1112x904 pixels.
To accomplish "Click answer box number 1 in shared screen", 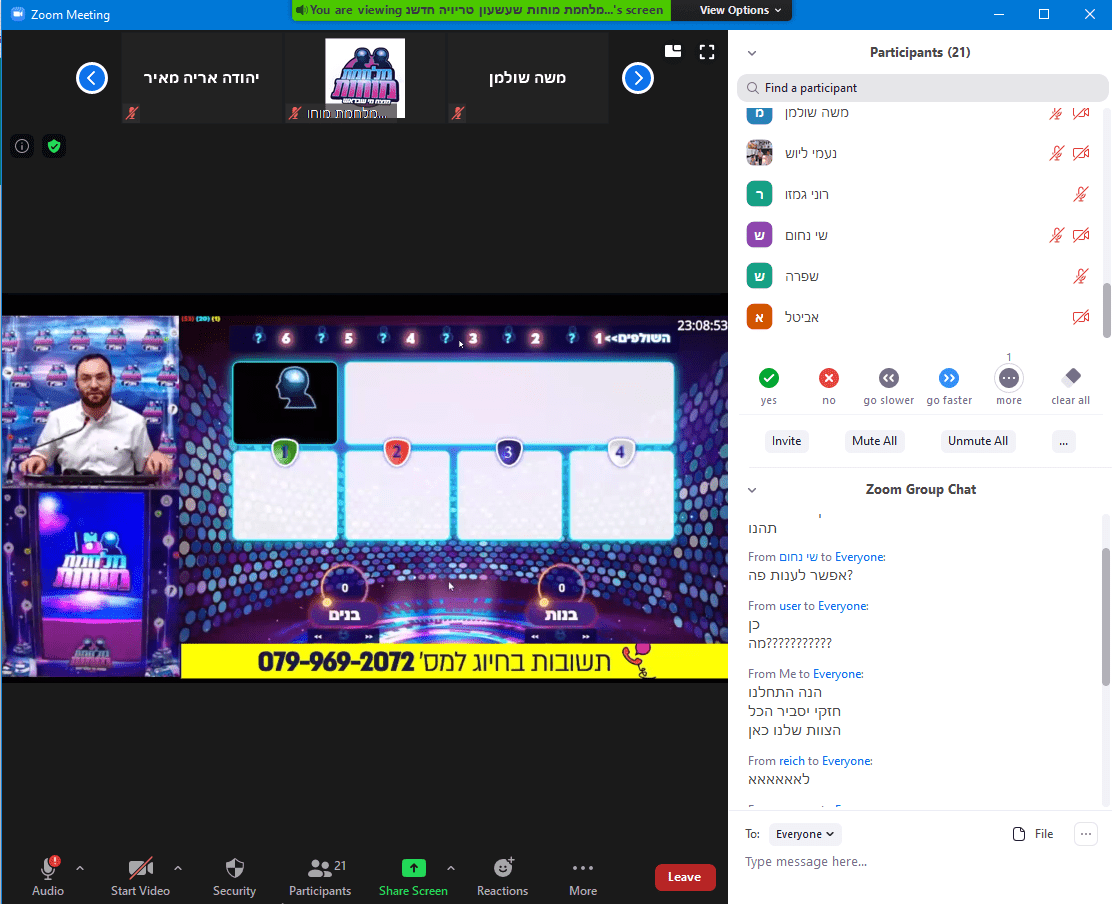I will click(x=285, y=496).
